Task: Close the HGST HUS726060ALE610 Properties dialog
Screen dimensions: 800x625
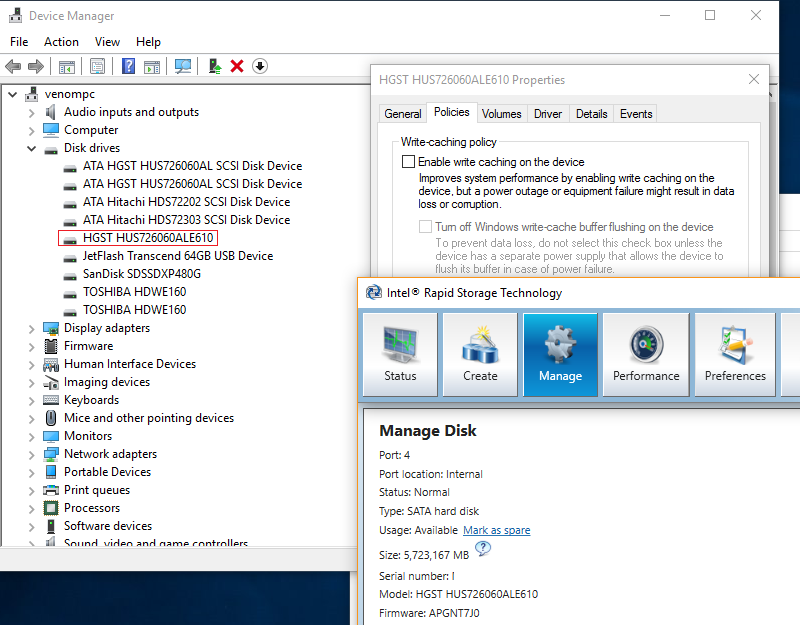Action: [754, 79]
